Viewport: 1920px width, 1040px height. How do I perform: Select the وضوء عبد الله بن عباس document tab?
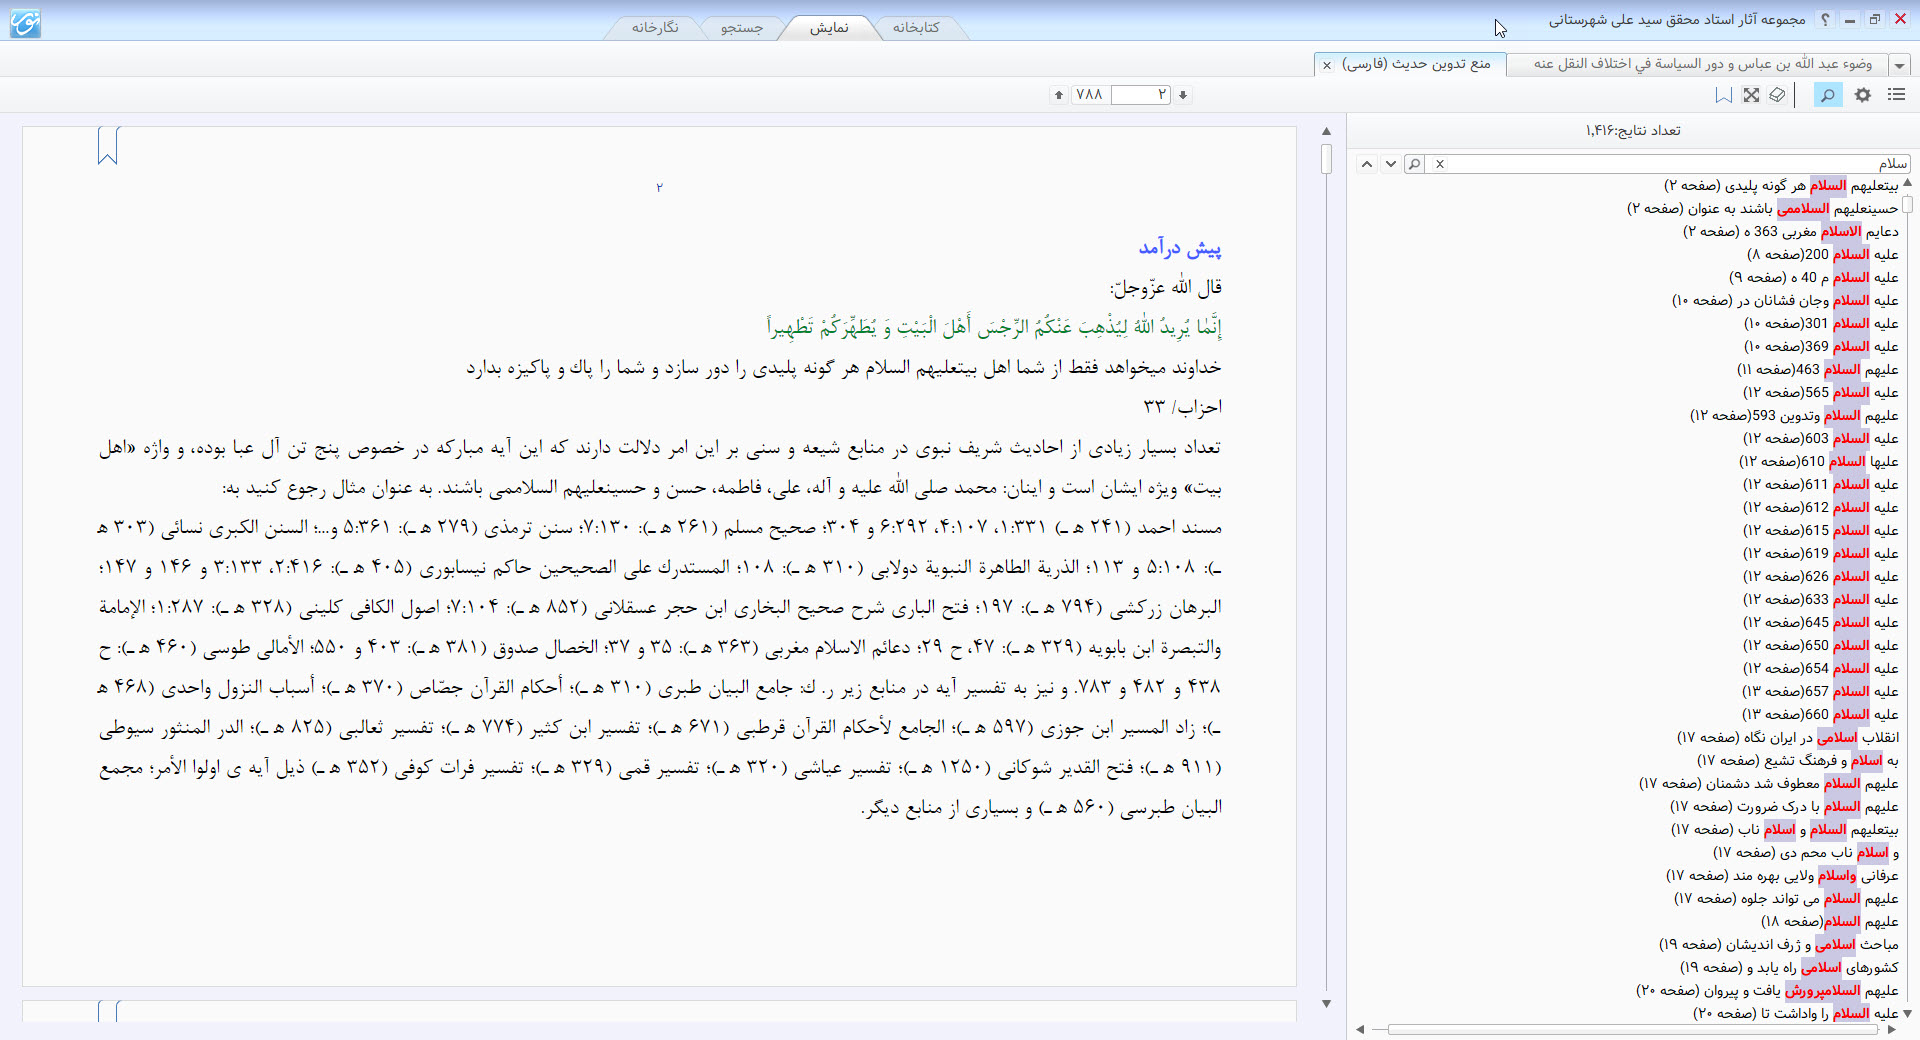[1703, 64]
